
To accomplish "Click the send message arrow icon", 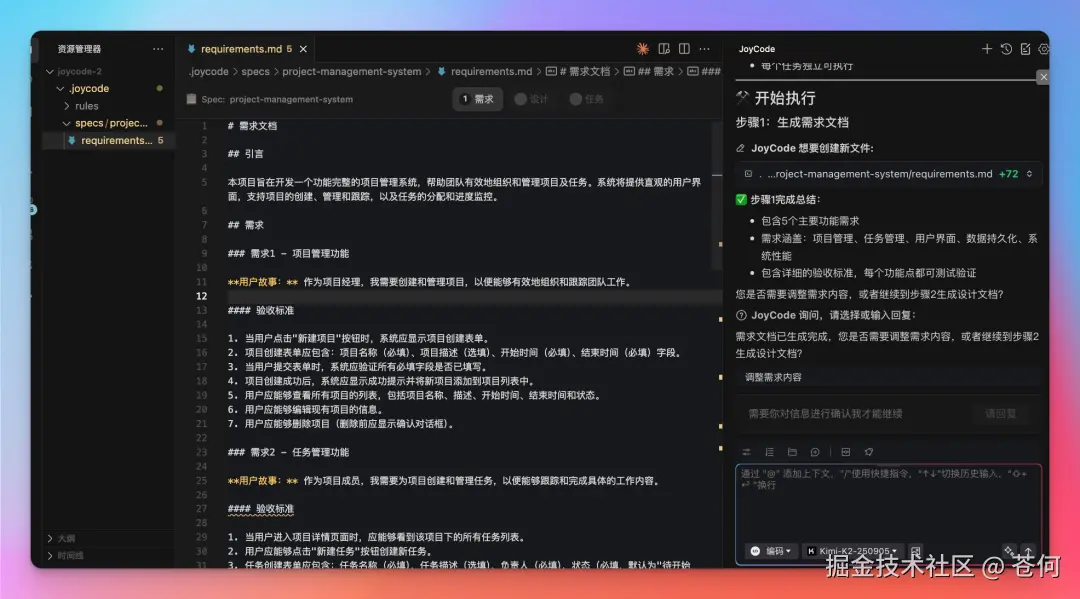I will click(1028, 552).
